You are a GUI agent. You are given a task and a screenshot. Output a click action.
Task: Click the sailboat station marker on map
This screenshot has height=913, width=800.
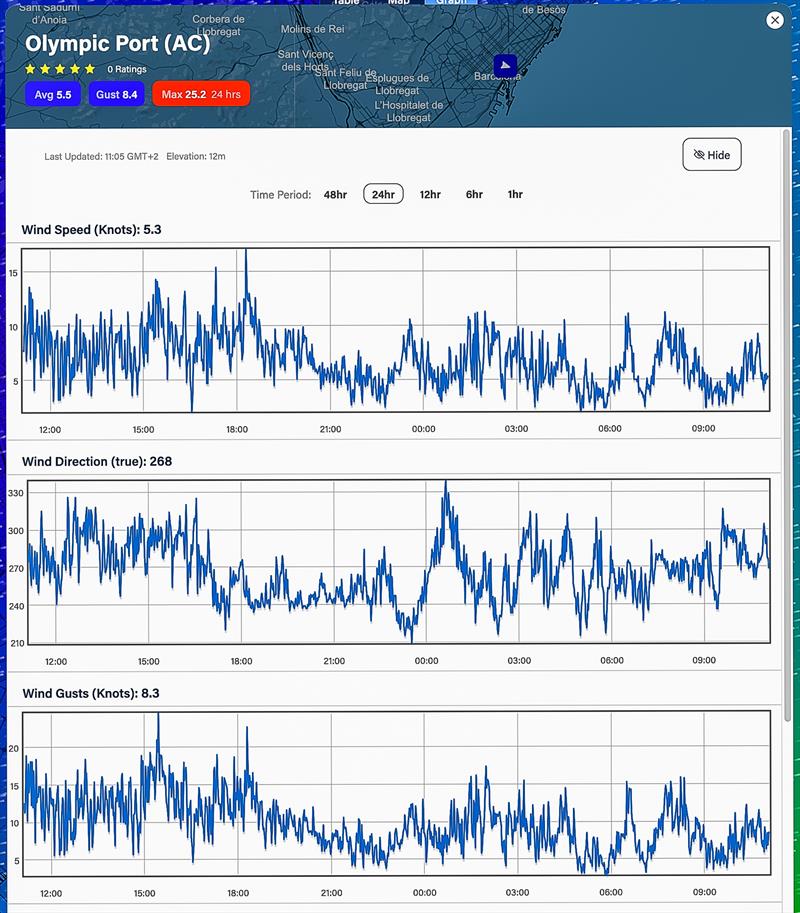[505, 65]
